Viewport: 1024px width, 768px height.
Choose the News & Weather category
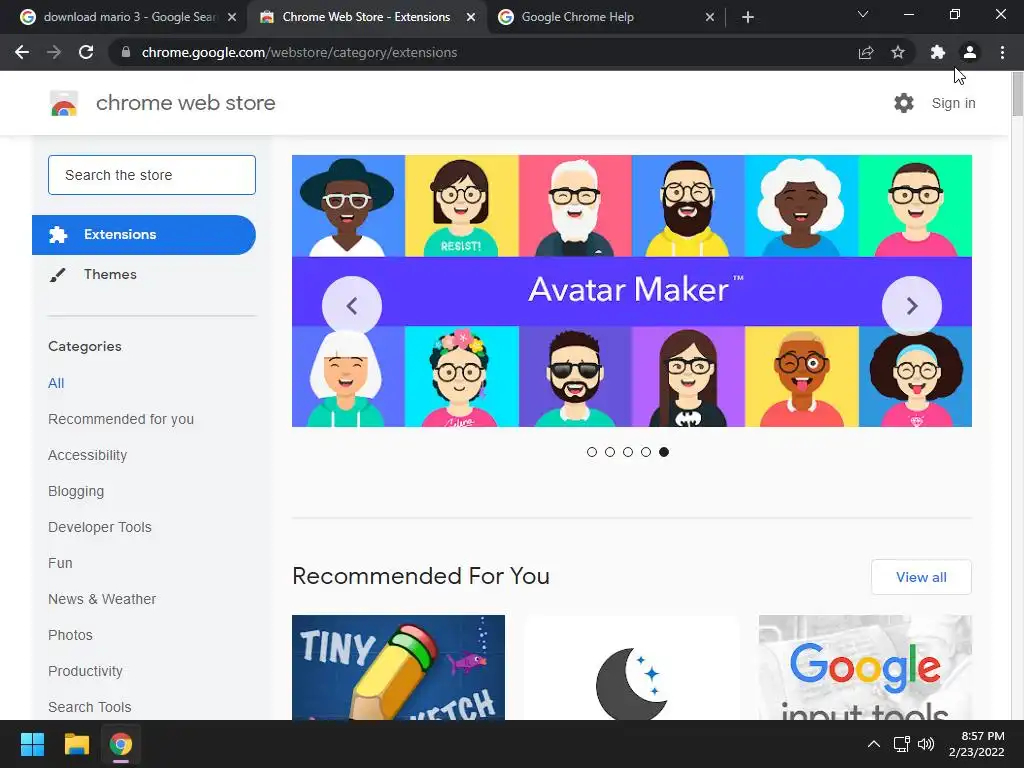click(x=102, y=599)
